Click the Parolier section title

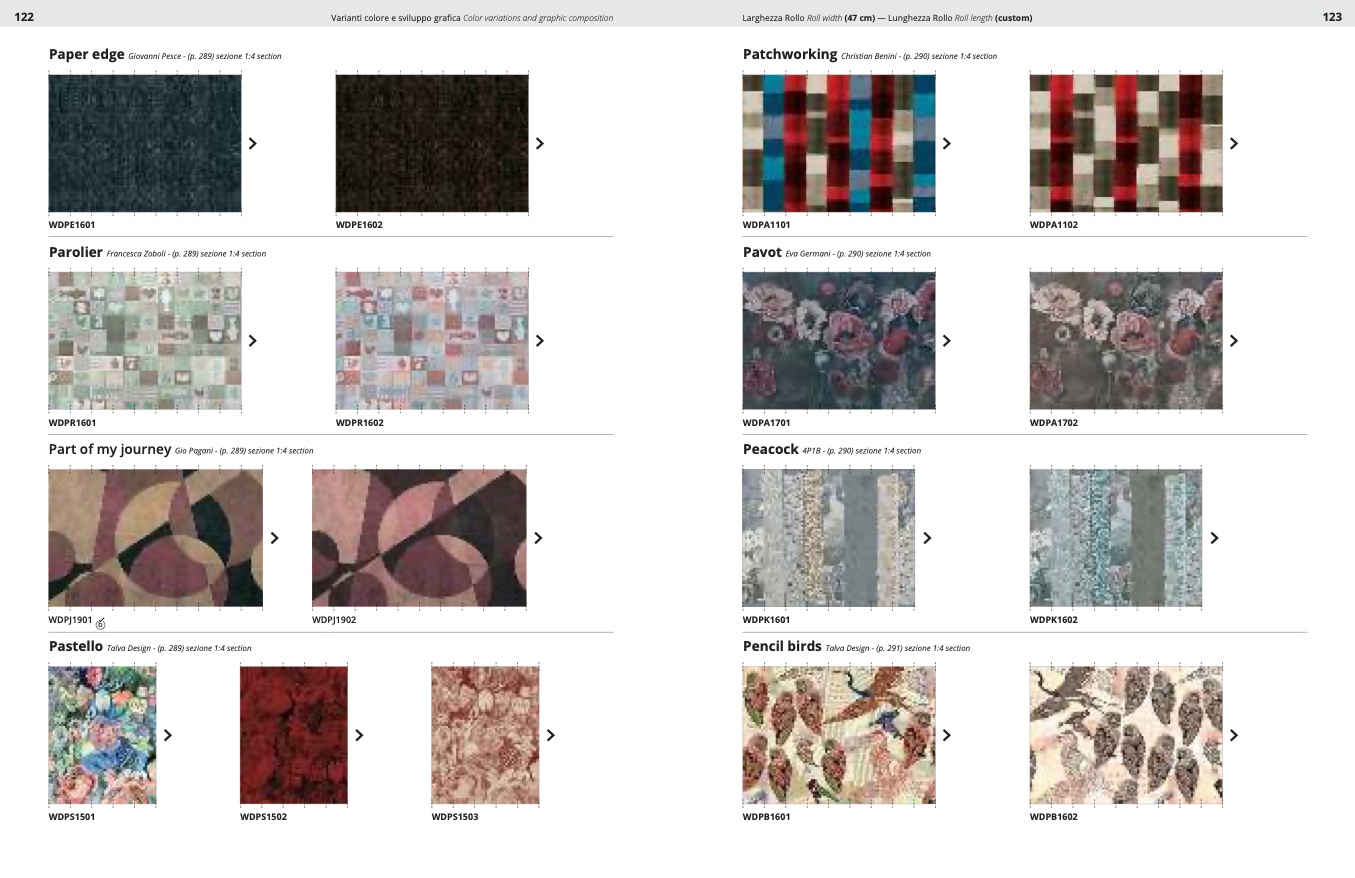click(76, 253)
